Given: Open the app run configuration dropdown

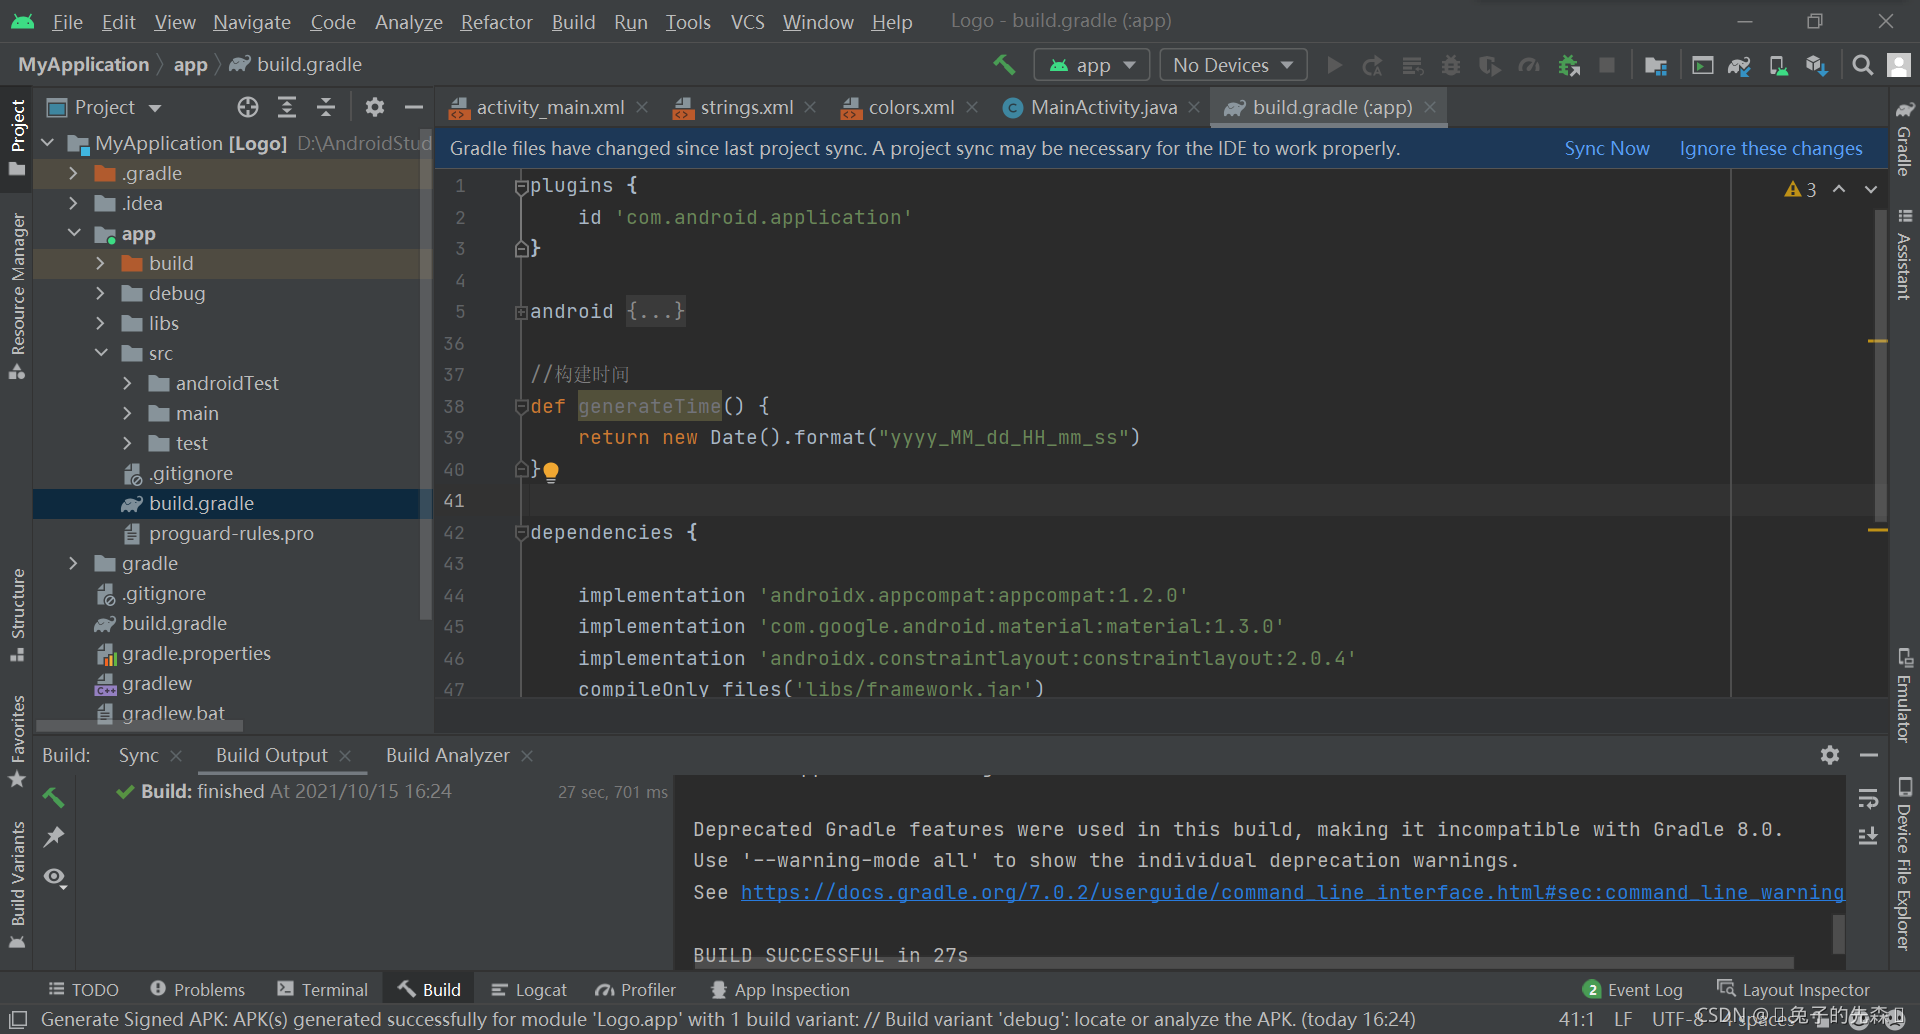Looking at the screenshot, I should pos(1091,65).
